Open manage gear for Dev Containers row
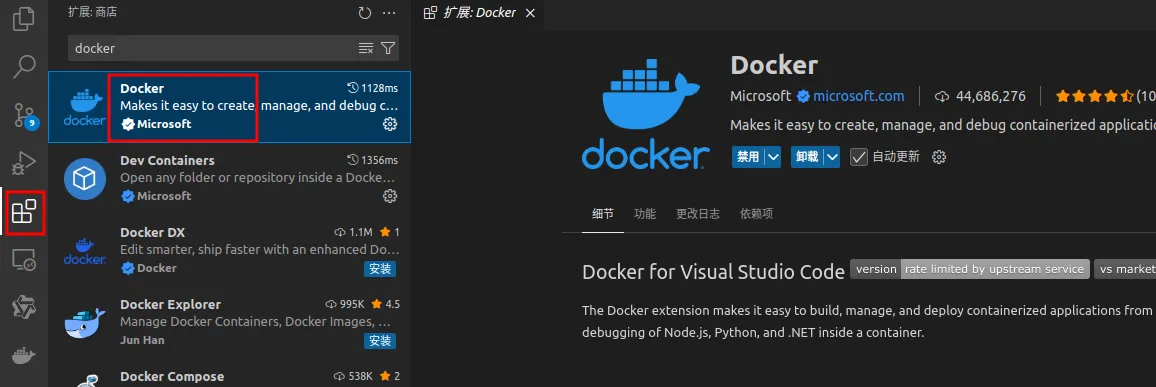The width and height of the screenshot is (1156, 387). pyautogui.click(x=390, y=195)
